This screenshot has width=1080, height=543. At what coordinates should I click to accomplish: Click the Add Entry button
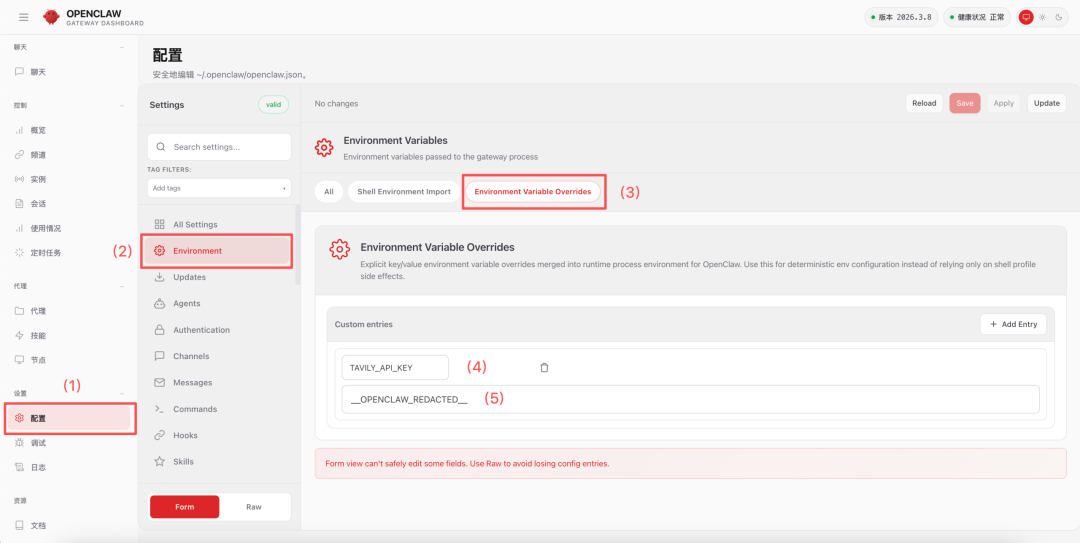click(1012, 324)
